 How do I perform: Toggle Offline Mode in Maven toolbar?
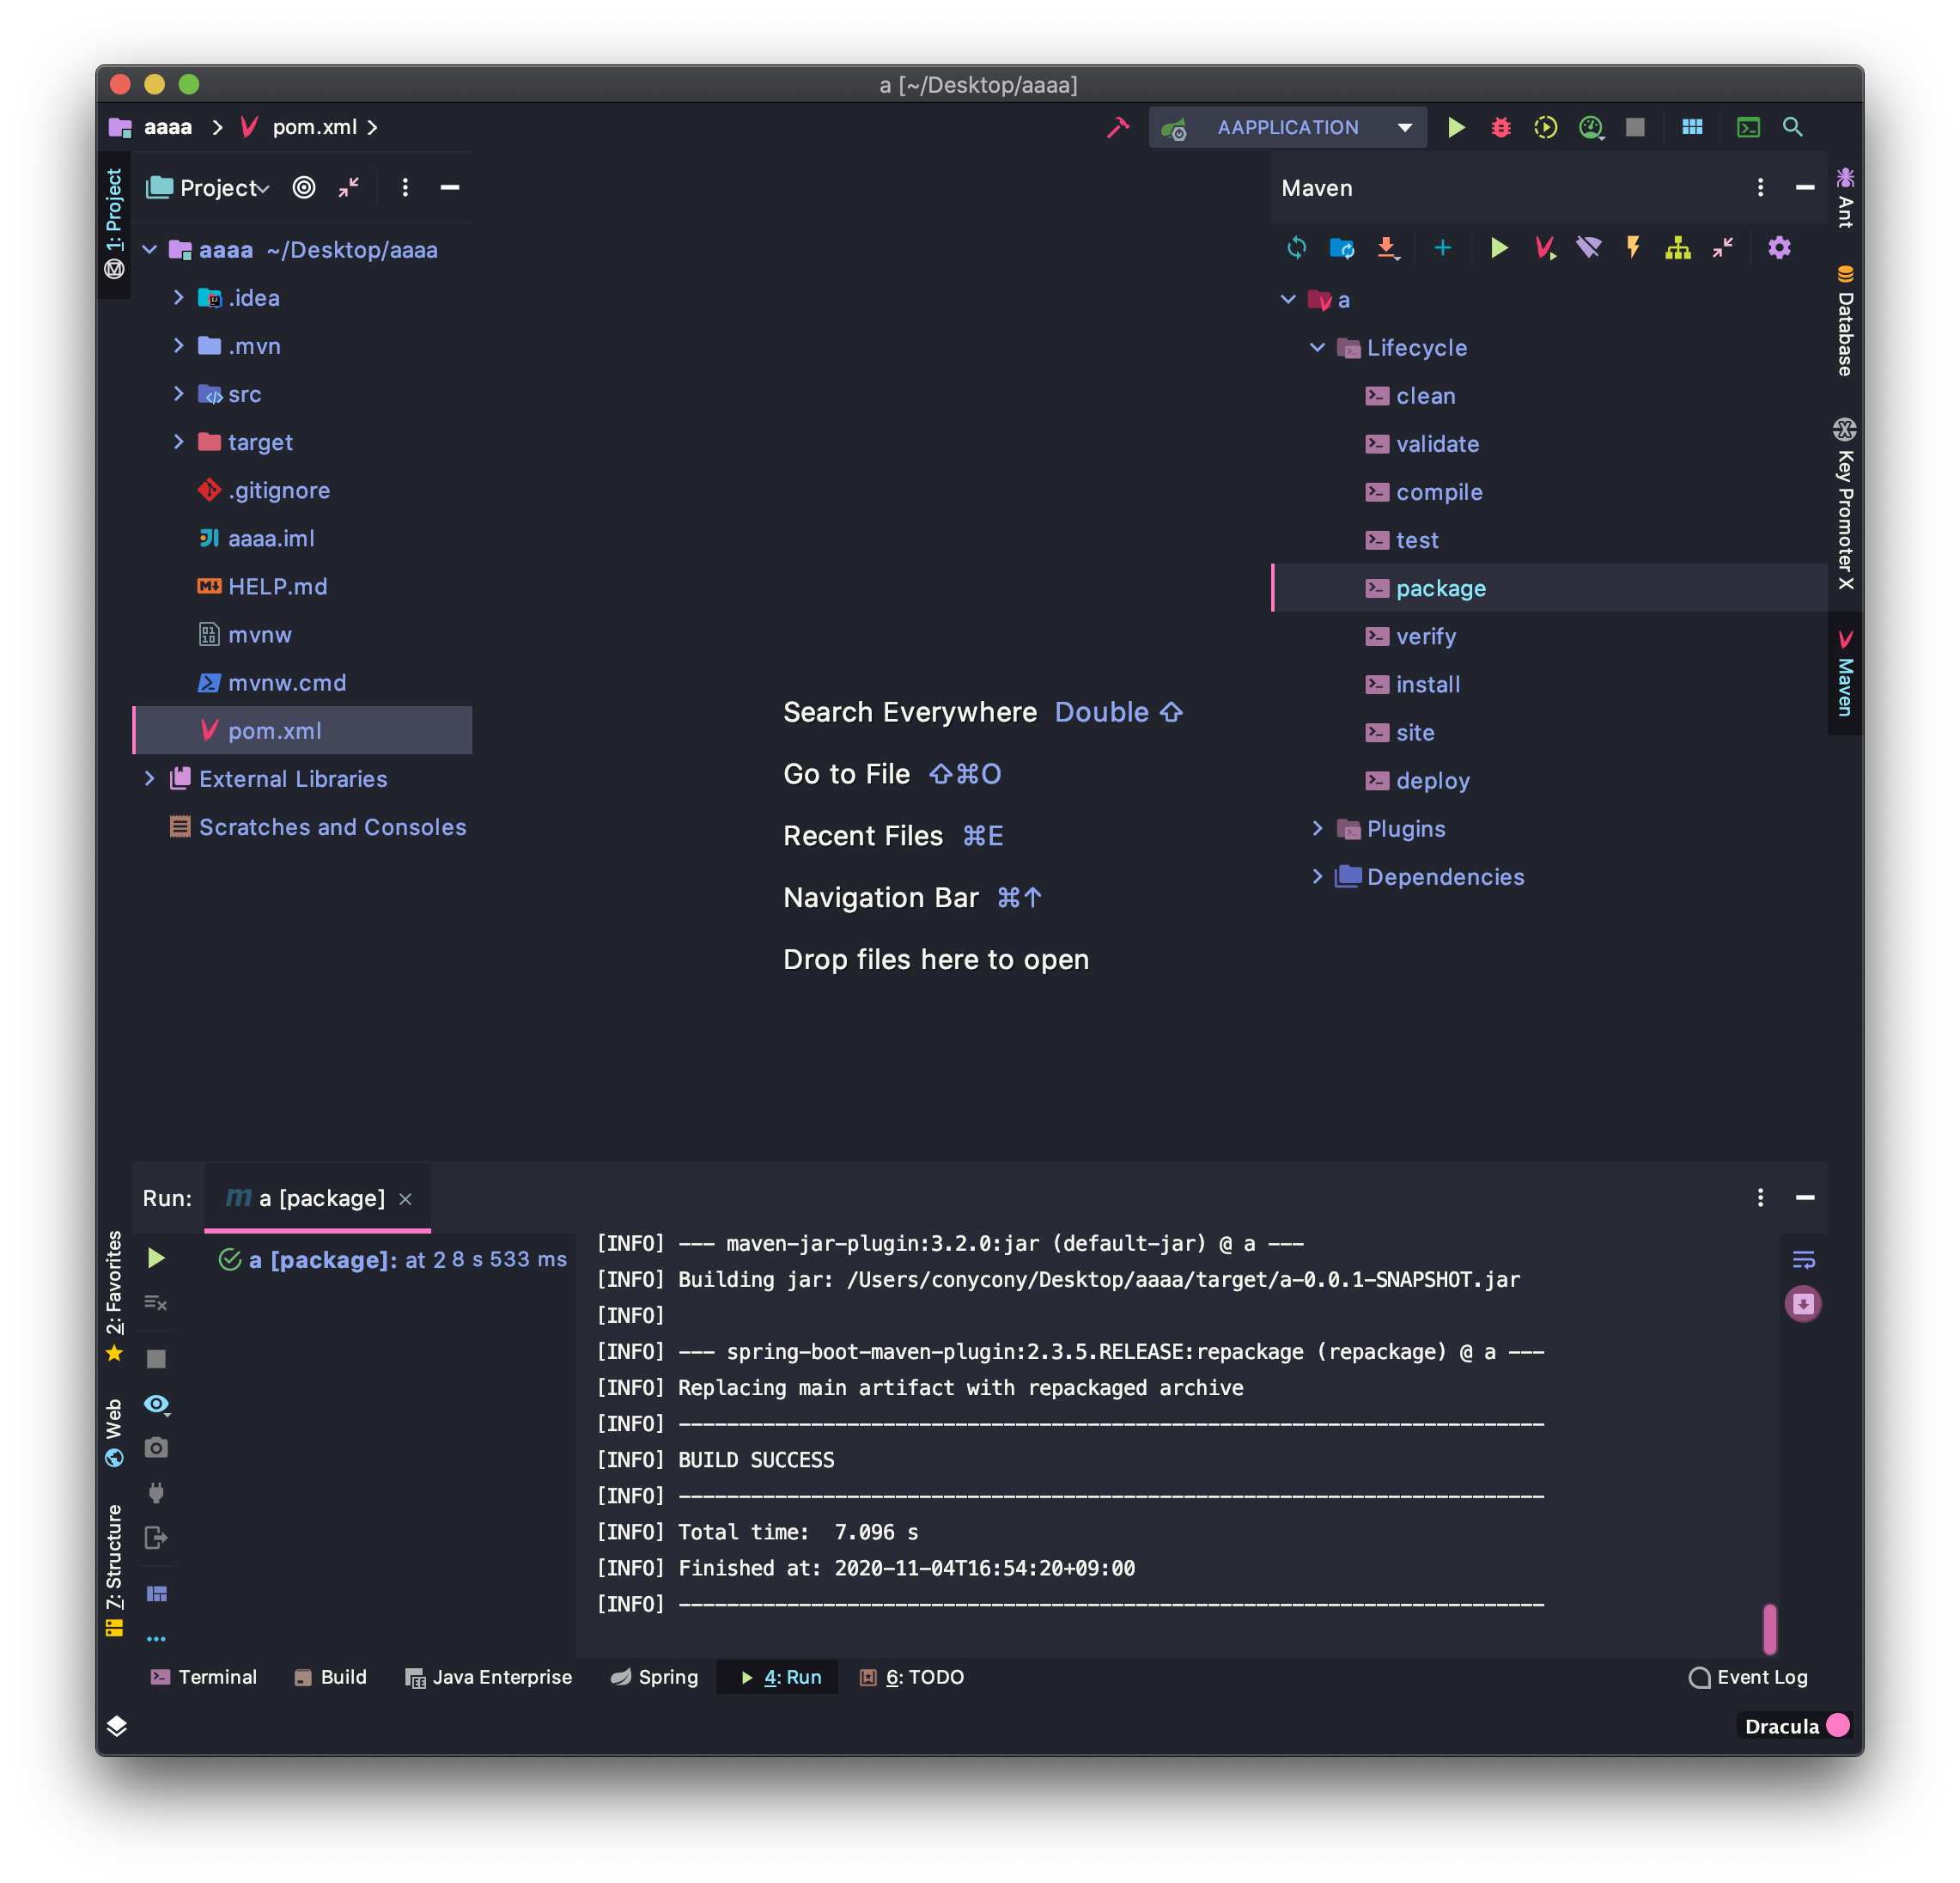(1588, 248)
